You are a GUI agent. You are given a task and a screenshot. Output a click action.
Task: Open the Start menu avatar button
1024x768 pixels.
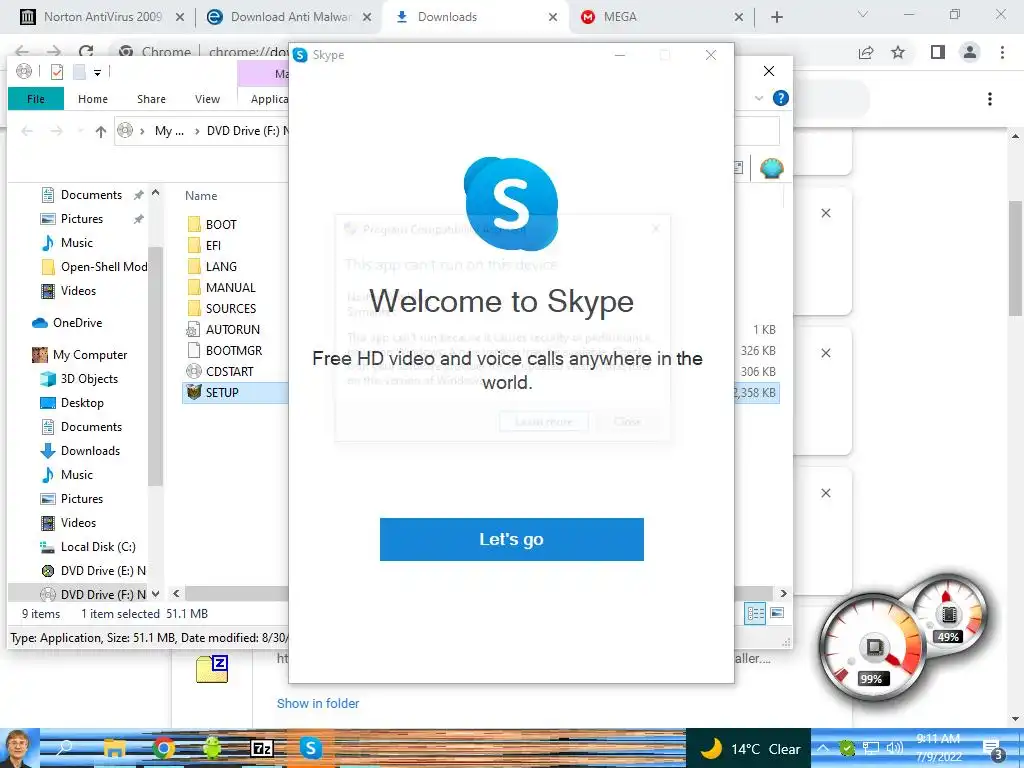[18, 748]
